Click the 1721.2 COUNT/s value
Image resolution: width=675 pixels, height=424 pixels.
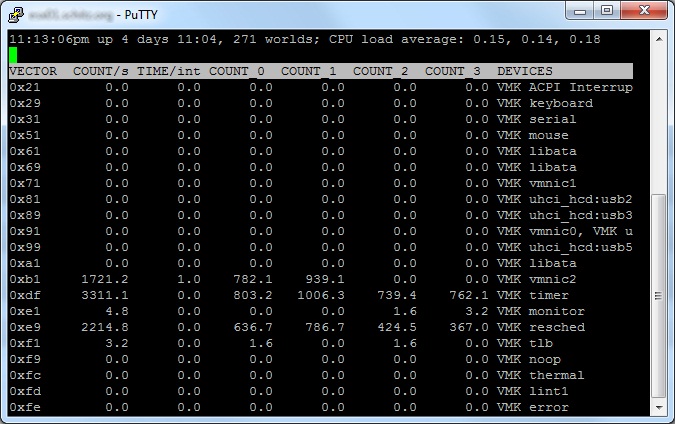(x=105, y=279)
